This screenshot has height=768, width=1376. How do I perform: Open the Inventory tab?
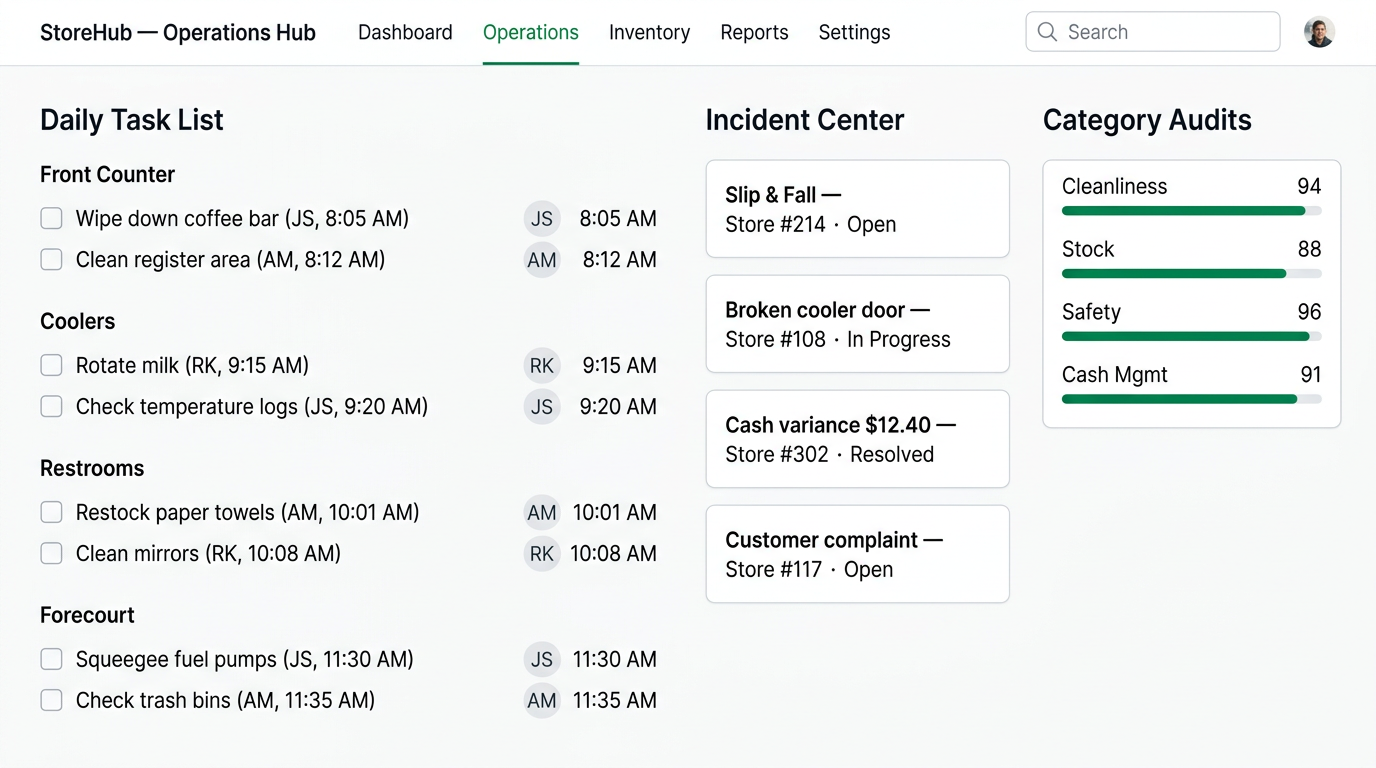649,32
